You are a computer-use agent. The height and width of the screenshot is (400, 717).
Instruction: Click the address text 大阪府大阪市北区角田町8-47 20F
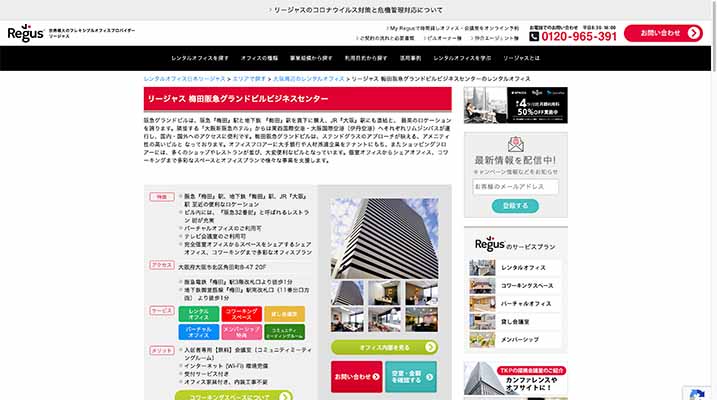(222, 267)
